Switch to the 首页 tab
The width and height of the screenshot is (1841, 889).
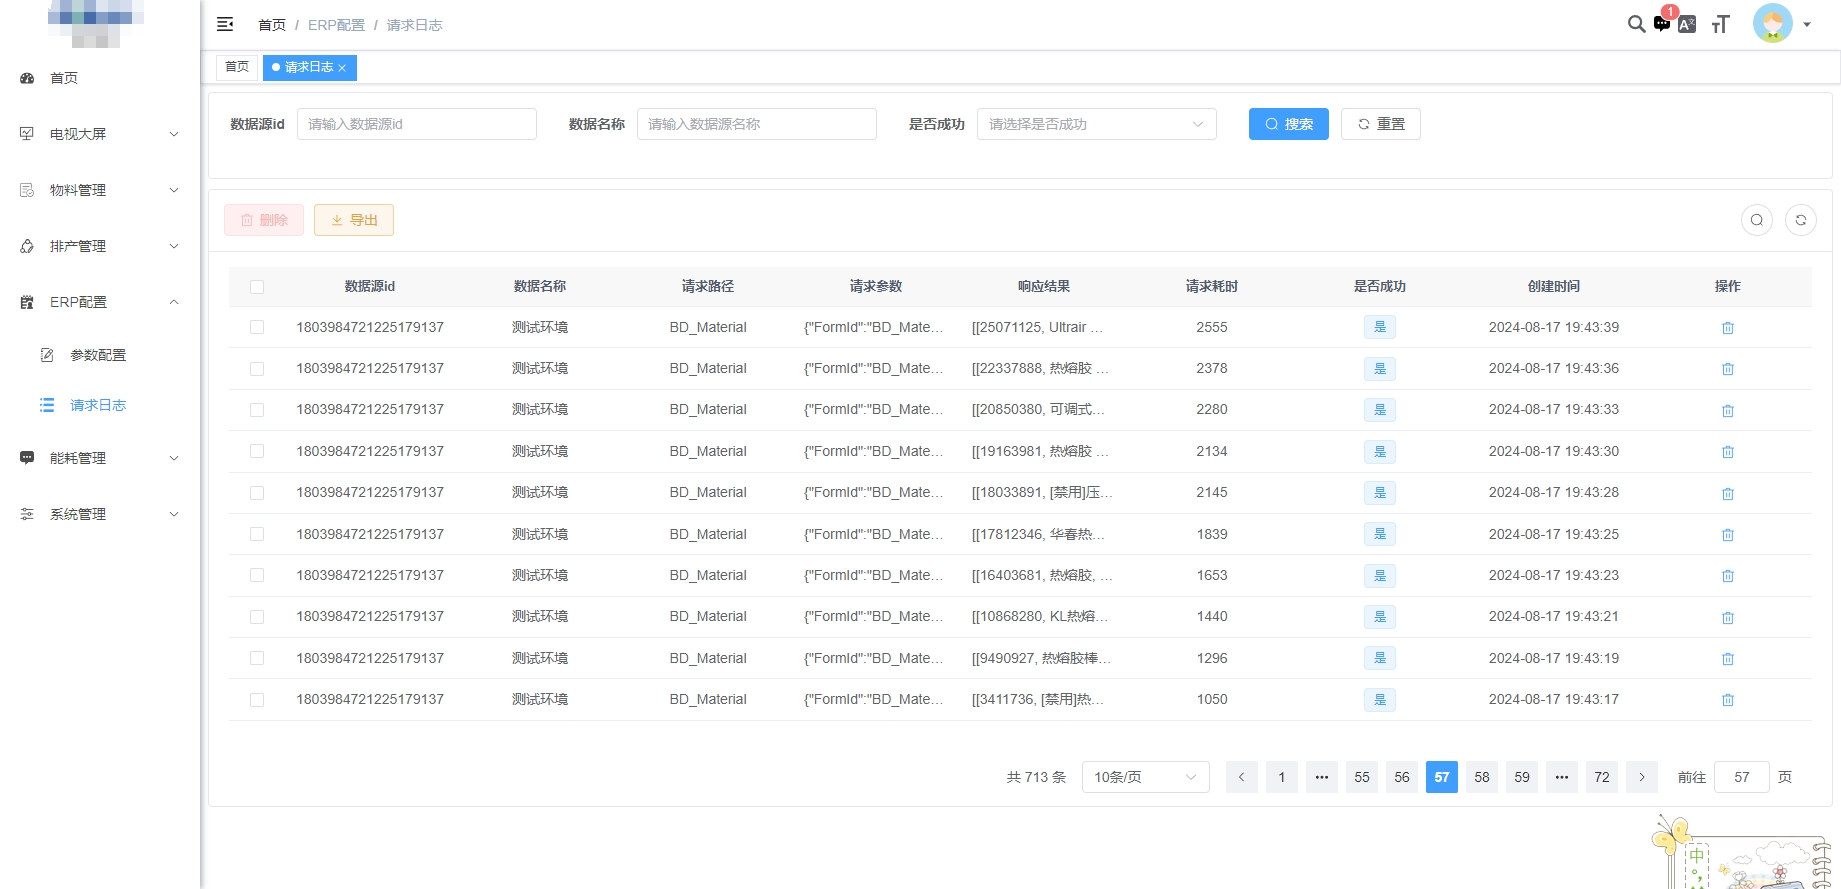click(x=237, y=67)
